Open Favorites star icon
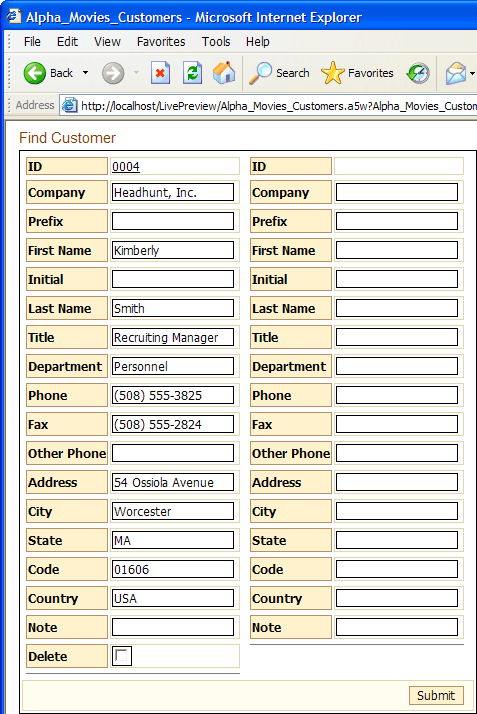This screenshot has height=714, width=477. (333, 73)
